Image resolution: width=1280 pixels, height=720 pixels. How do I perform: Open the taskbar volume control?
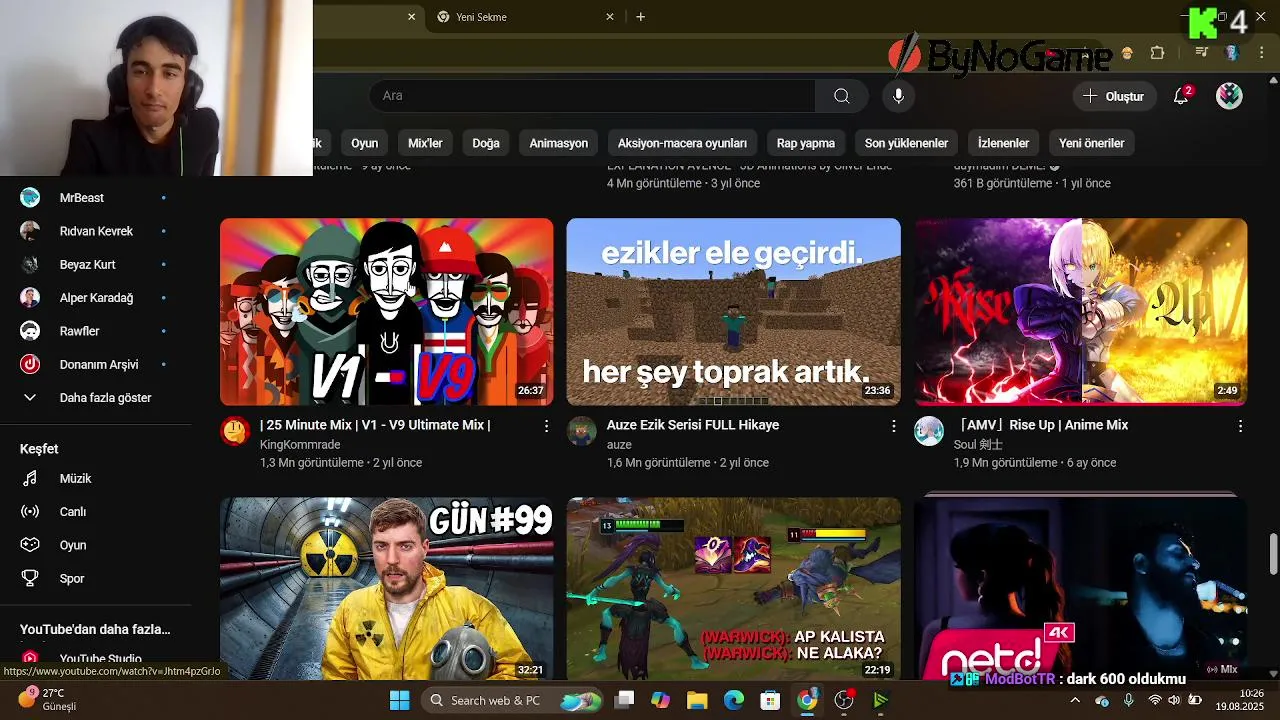1174,700
